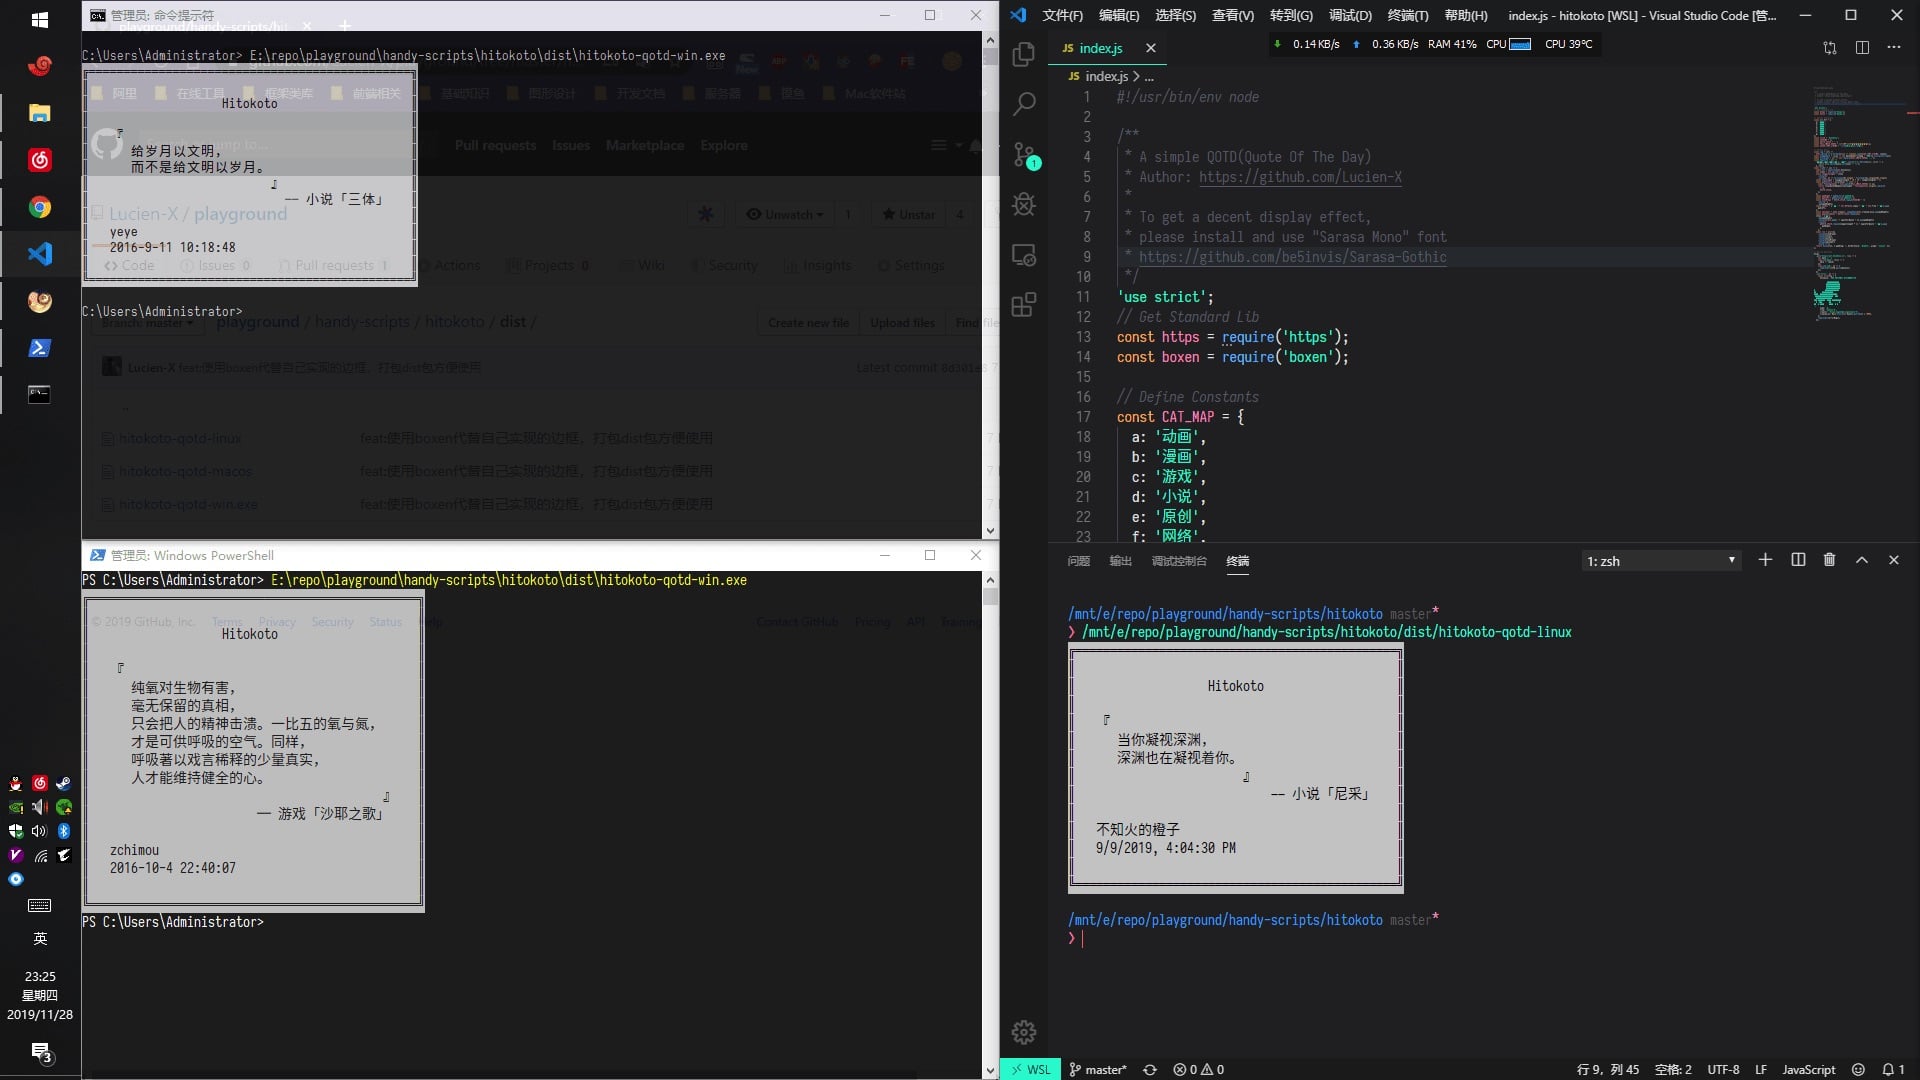Switch to the 问题 panel tab
Image resolution: width=1920 pixels, height=1080 pixels.
click(x=1078, y=561)
